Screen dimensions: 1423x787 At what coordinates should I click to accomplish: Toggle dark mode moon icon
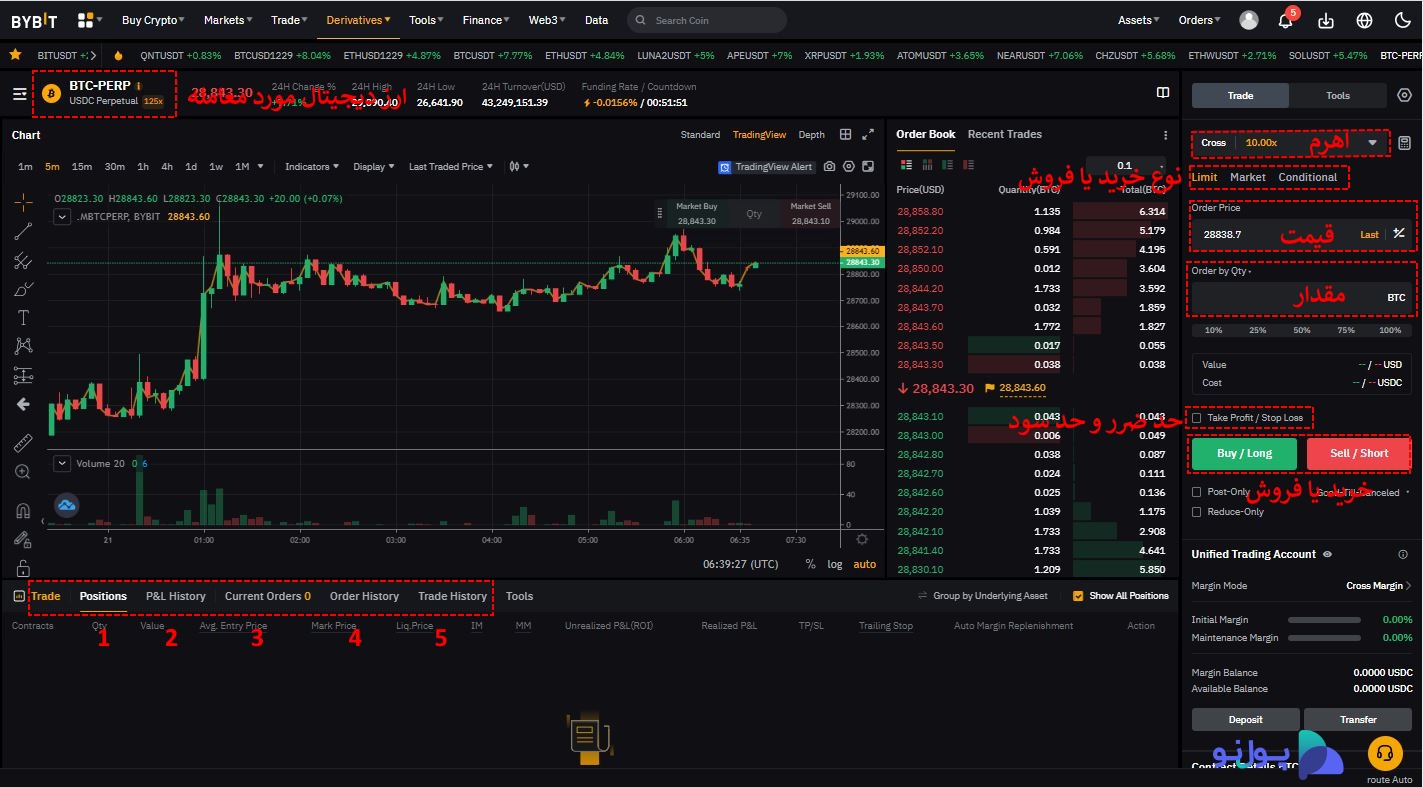1403,20
